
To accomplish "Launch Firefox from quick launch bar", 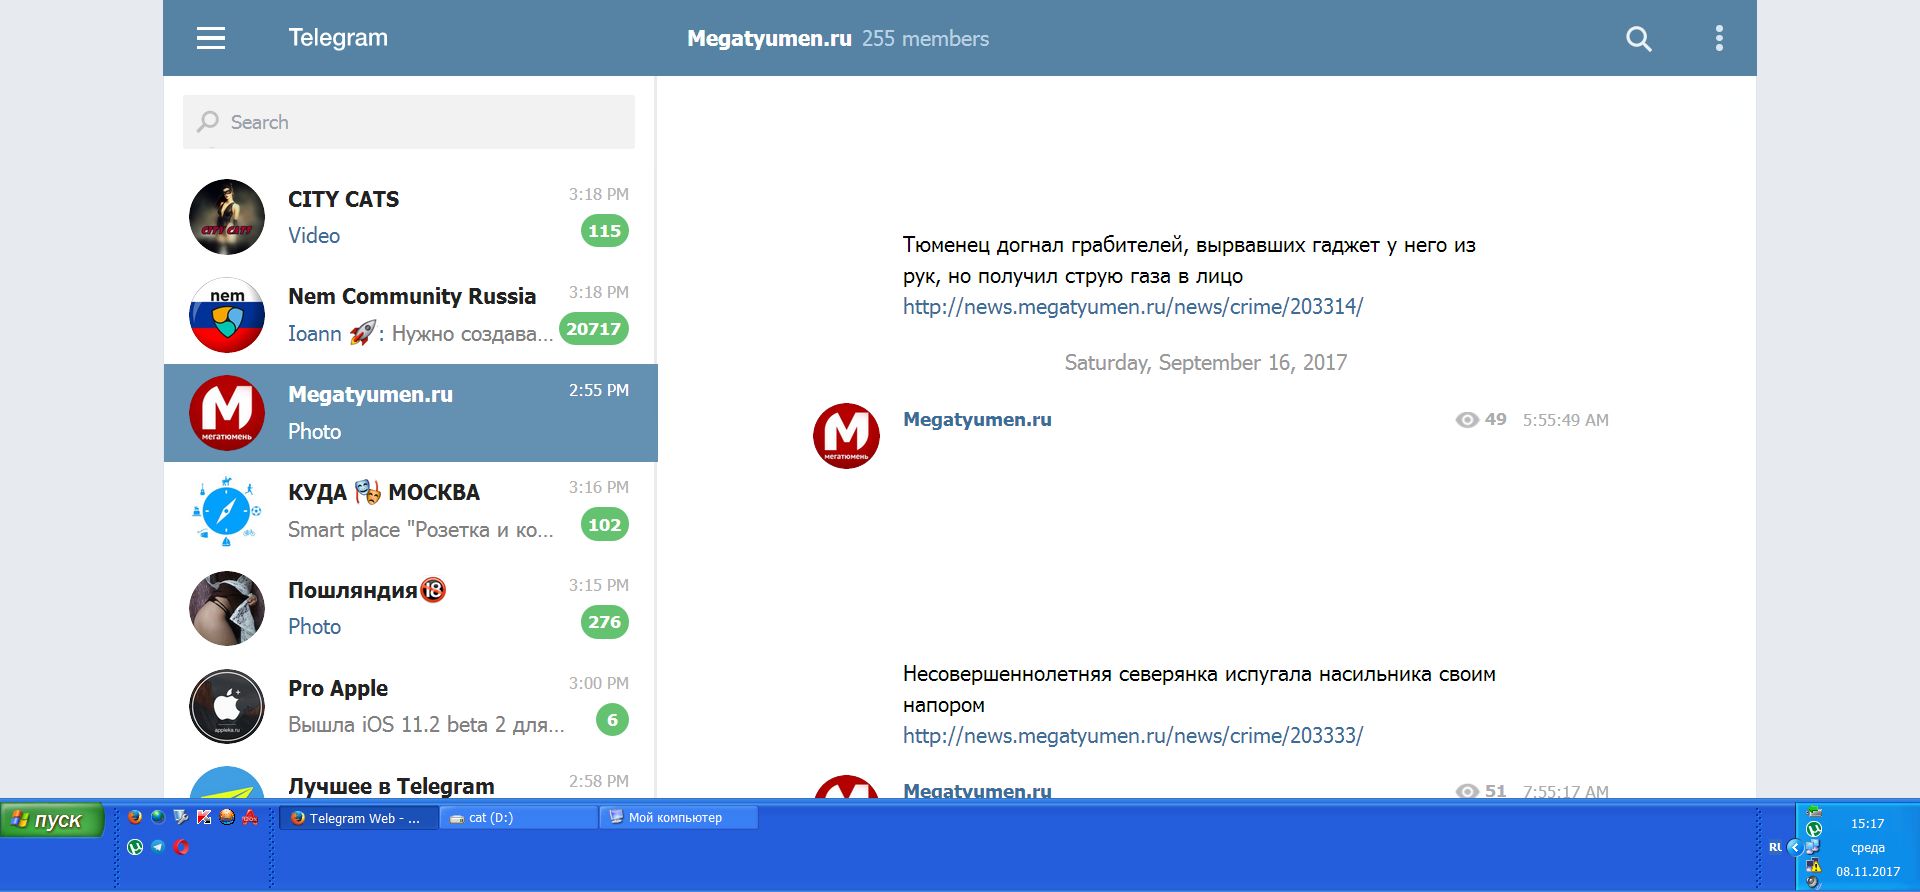I will [x=135, y=817].
